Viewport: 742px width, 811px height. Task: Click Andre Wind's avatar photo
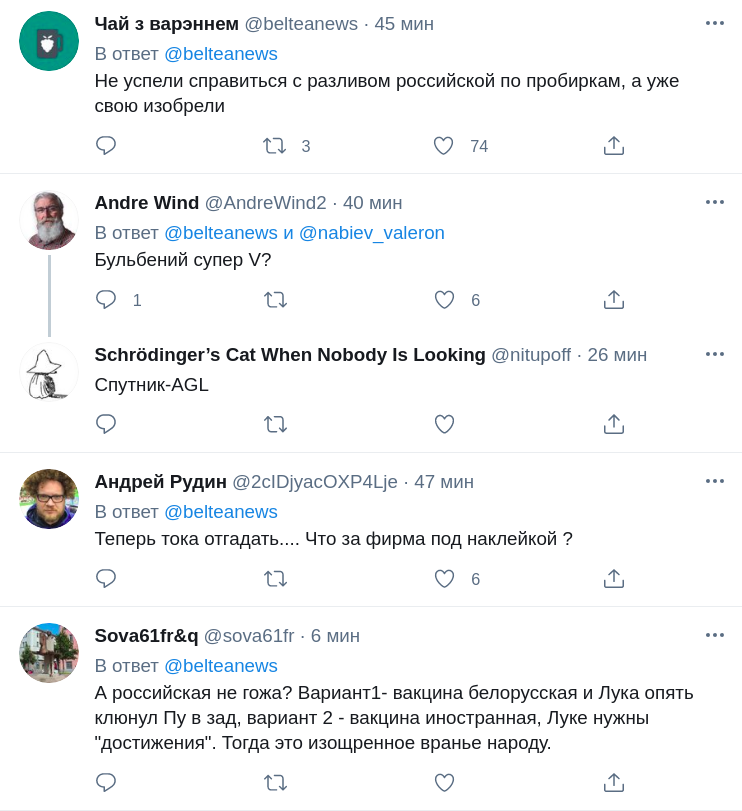(49, 220)
